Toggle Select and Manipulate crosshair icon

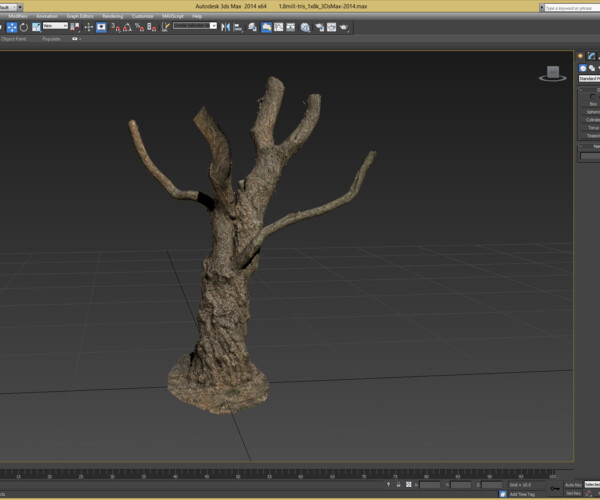89,27
